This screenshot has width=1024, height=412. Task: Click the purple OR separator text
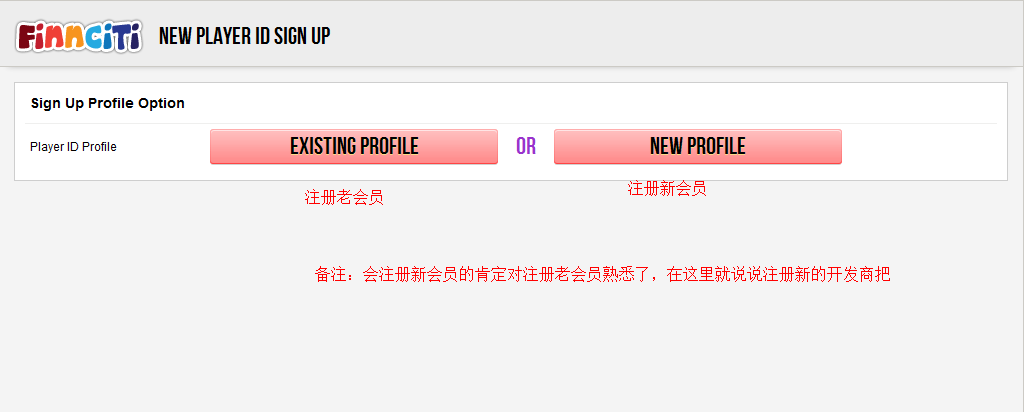526,146
